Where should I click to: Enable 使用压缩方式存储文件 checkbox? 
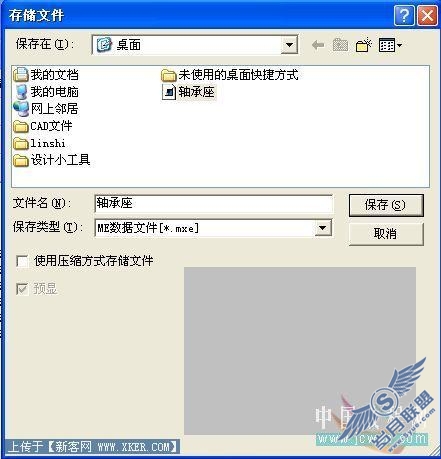(22, 261)
